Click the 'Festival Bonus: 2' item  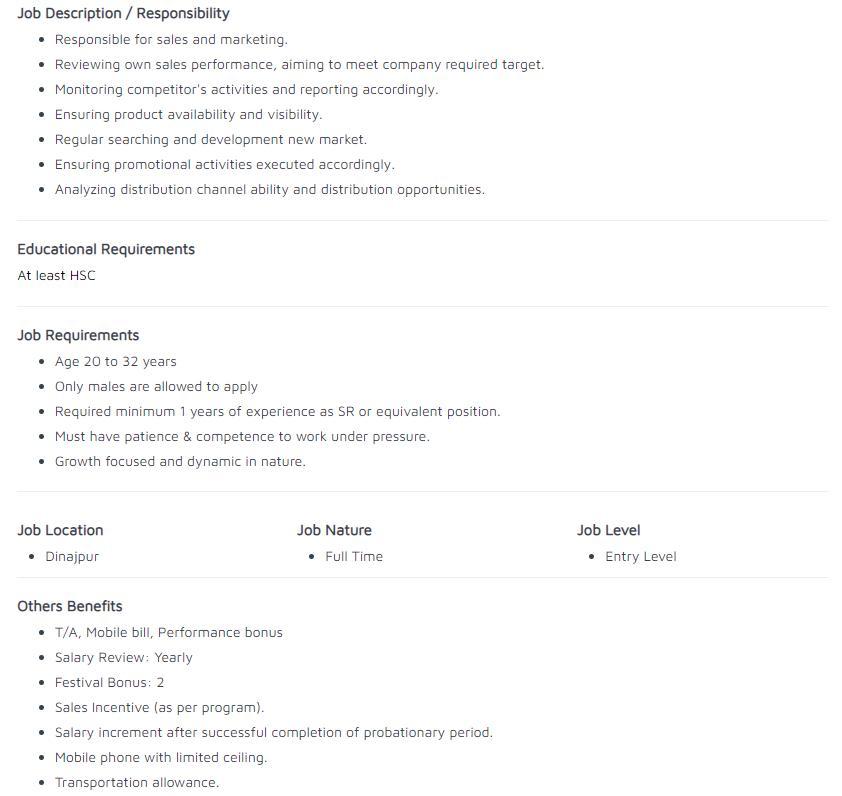pyautogui.click(x=110, y=683)
